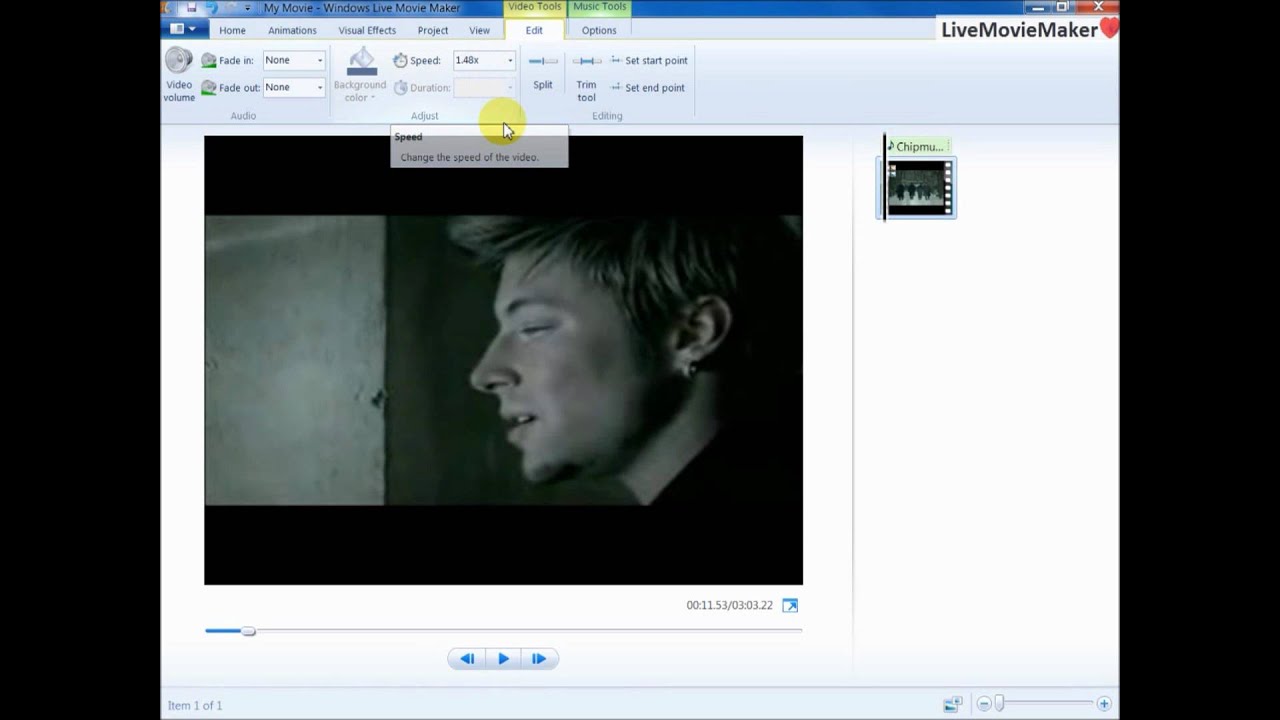Change thumbnail size icon in status bar

click(x=953, y=704)
